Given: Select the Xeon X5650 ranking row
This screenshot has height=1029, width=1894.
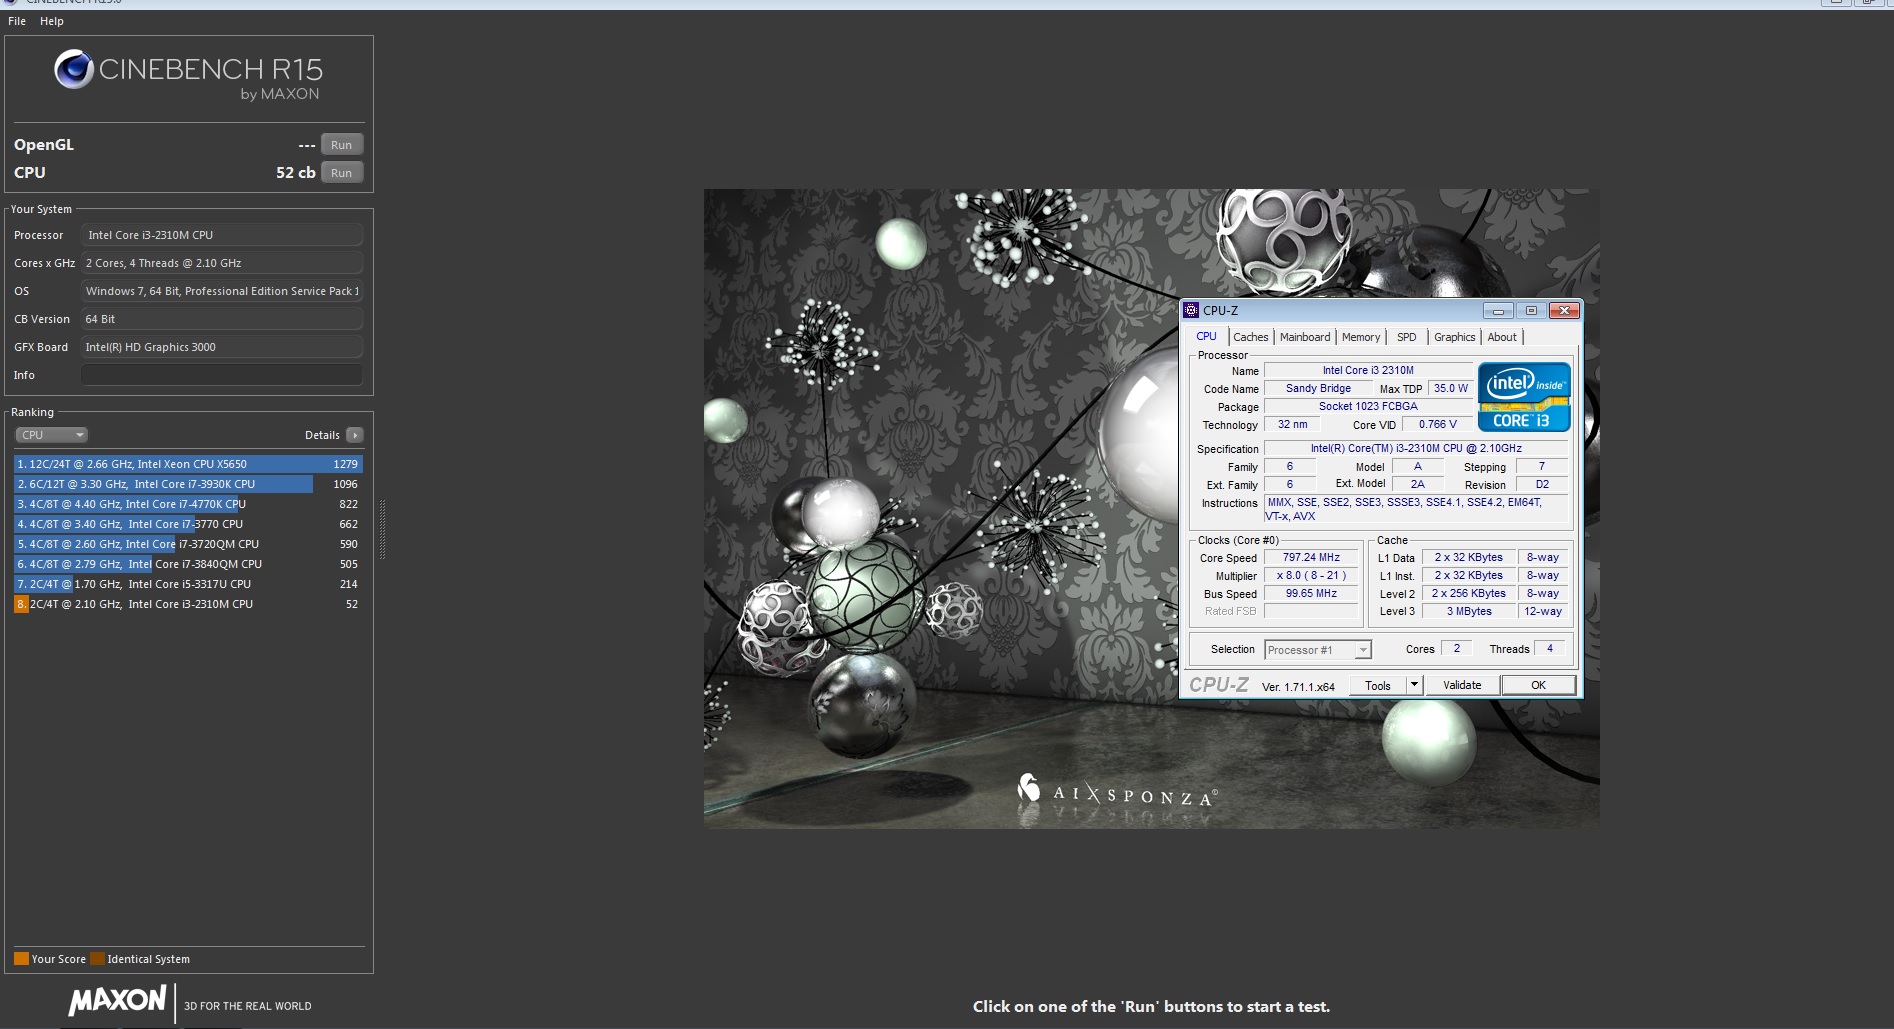Looking at the screenshot, I should [x=188, y=464].
